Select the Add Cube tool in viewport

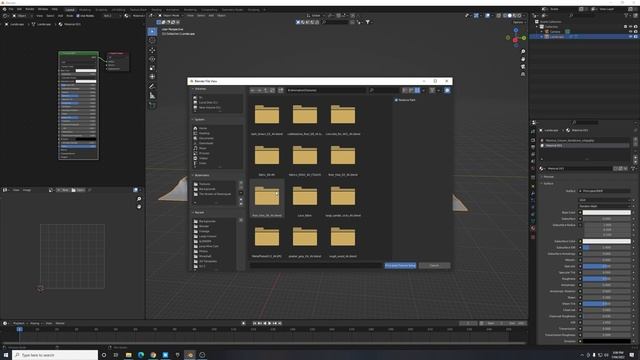tap(152, 105)
